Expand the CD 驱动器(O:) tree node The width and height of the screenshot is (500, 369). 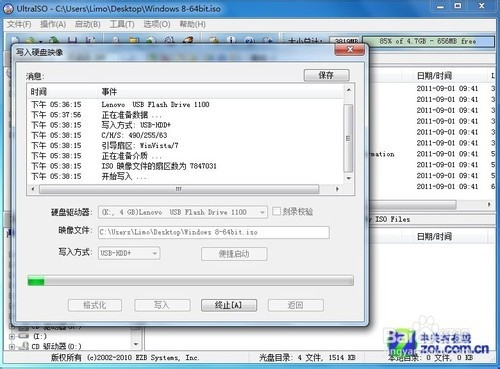click(x=12, y=347)
